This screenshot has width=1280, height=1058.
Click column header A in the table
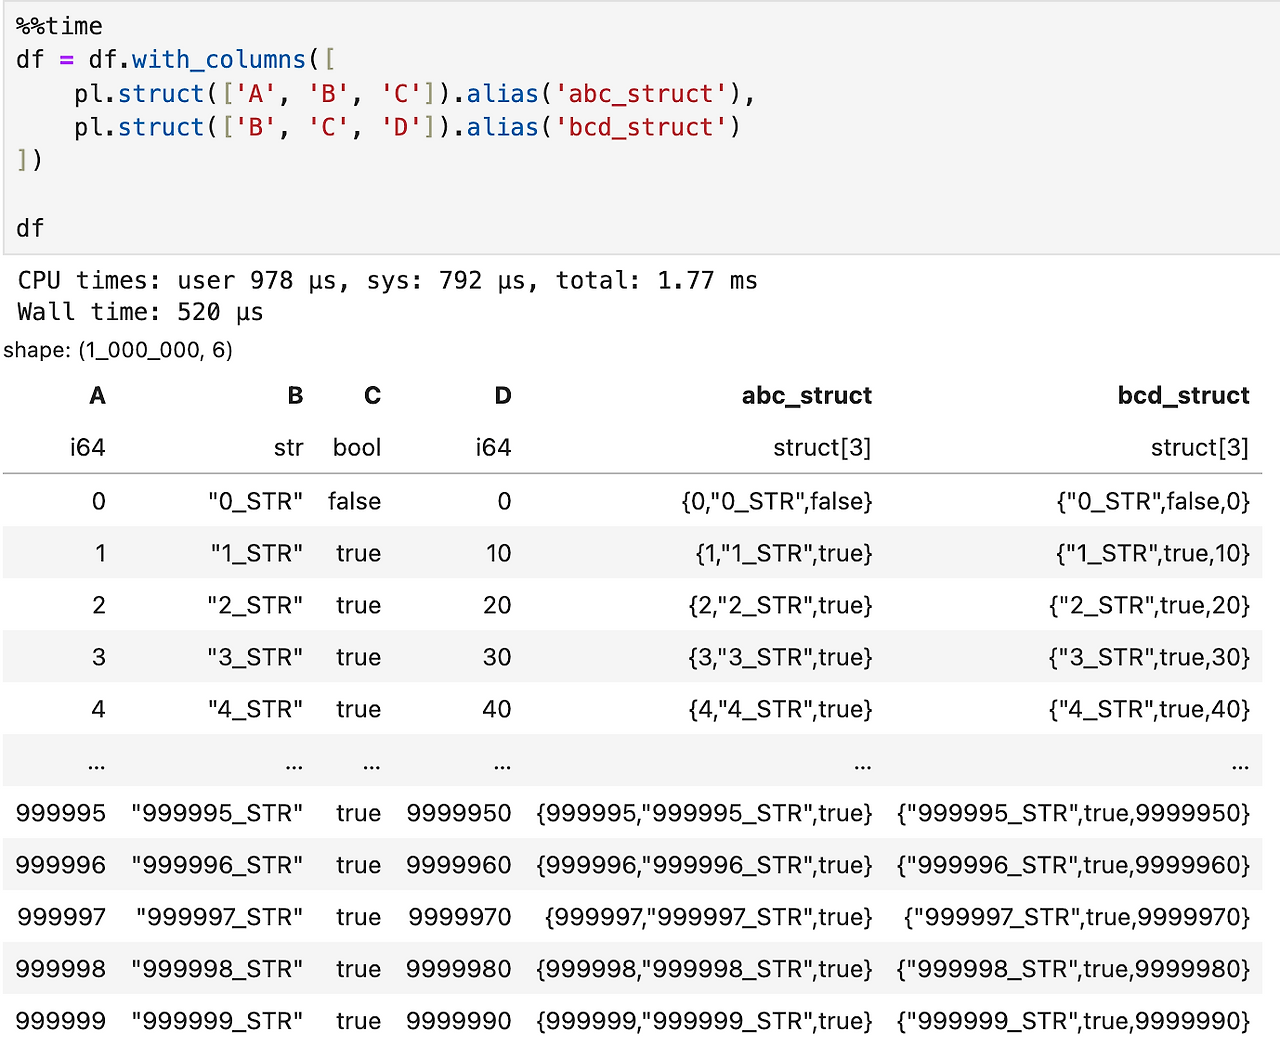click(97, 396)
